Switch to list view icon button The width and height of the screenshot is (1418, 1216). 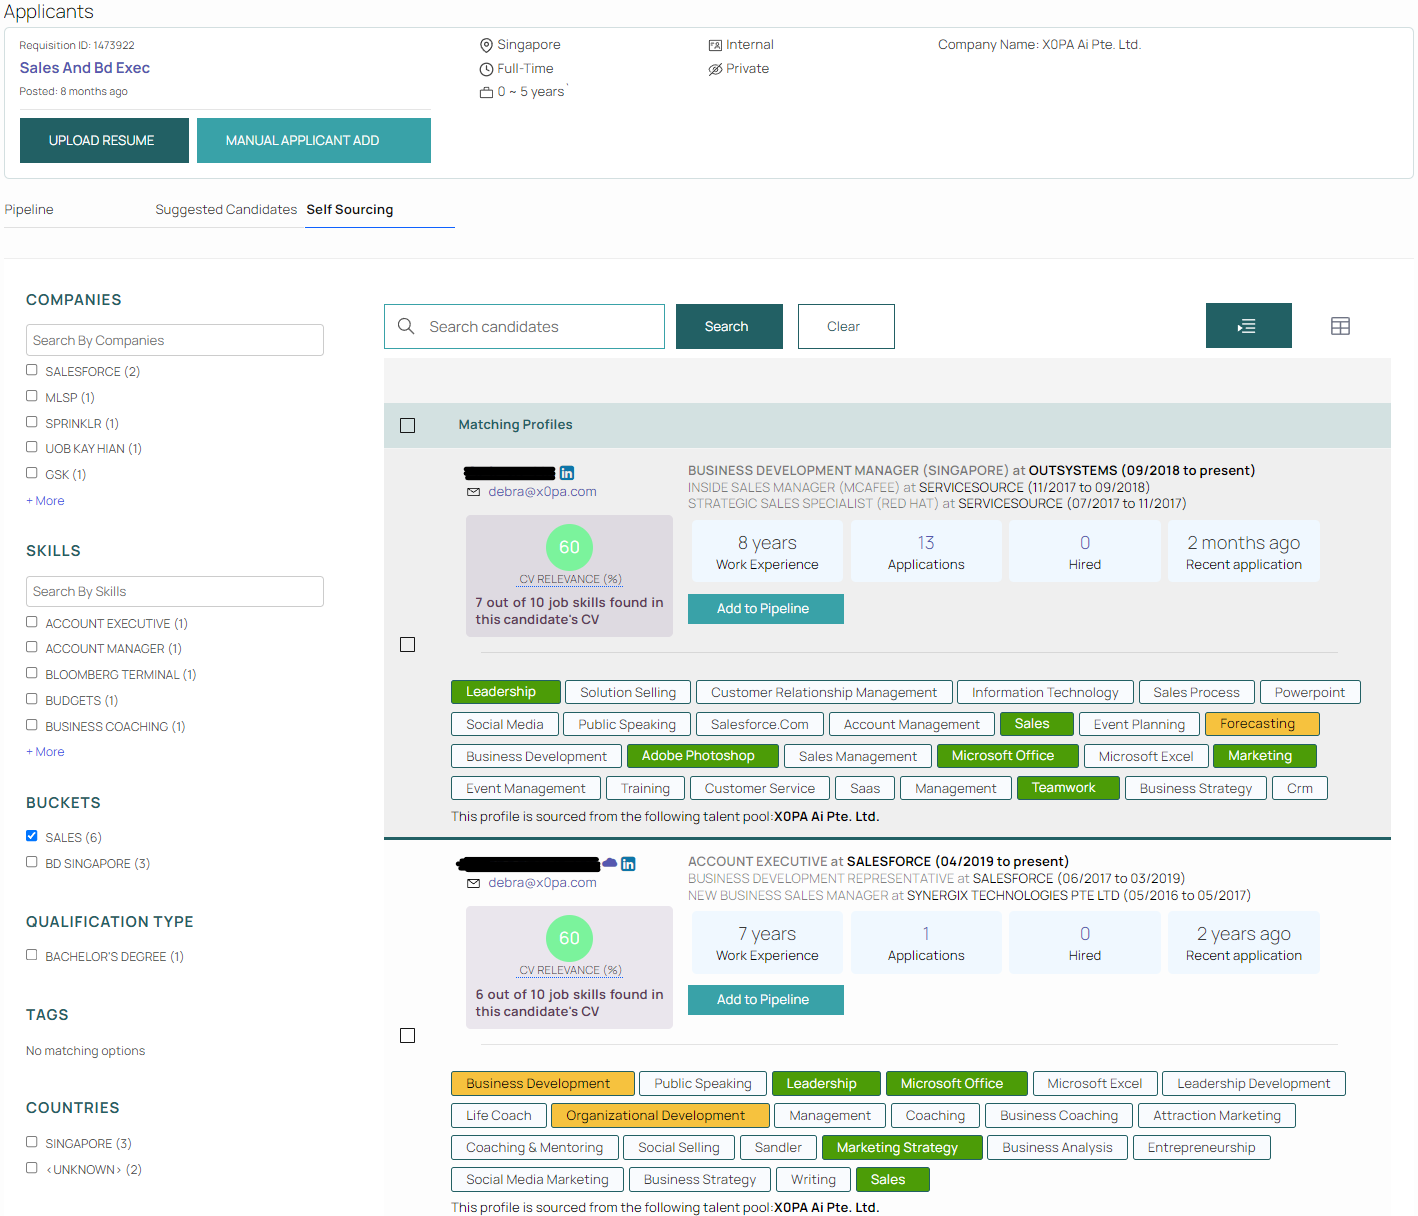tap(1248, 326)
